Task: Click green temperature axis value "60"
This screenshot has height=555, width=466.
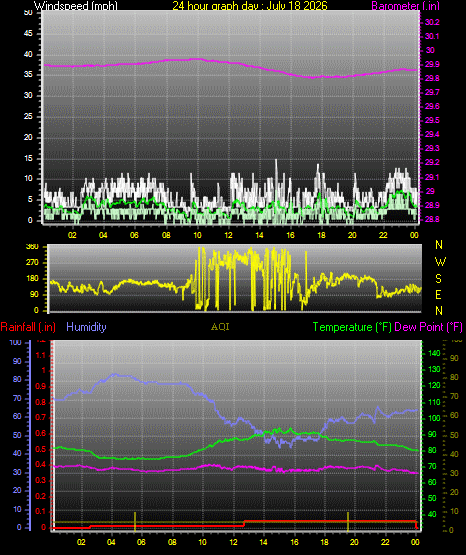Action: click(432, 482)
